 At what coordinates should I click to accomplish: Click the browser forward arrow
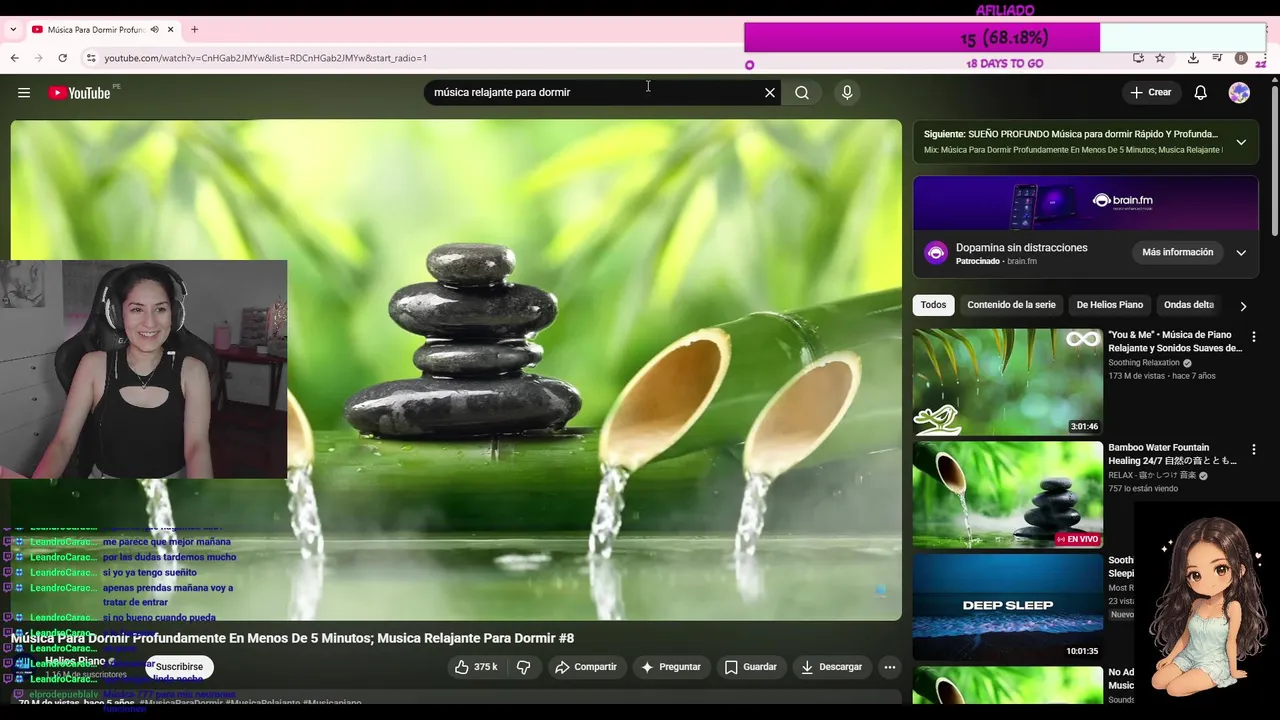point(38,58)
